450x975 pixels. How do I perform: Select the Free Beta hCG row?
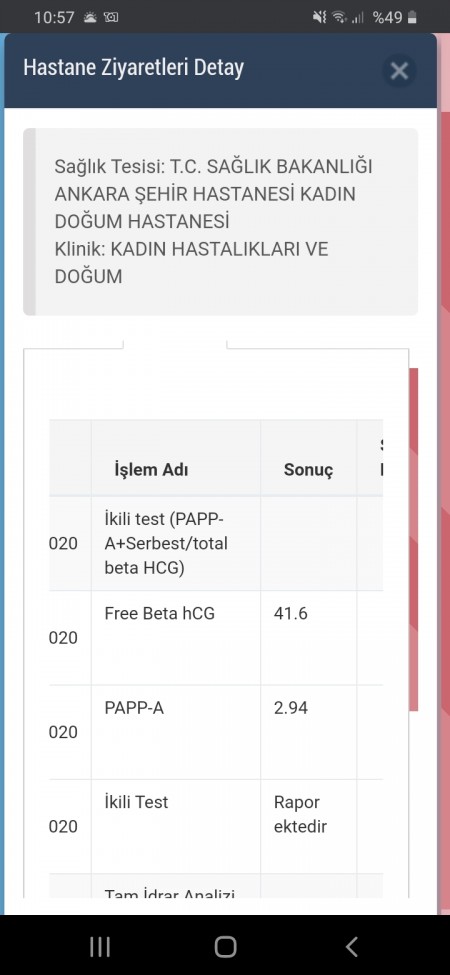(x=216, y=637)
